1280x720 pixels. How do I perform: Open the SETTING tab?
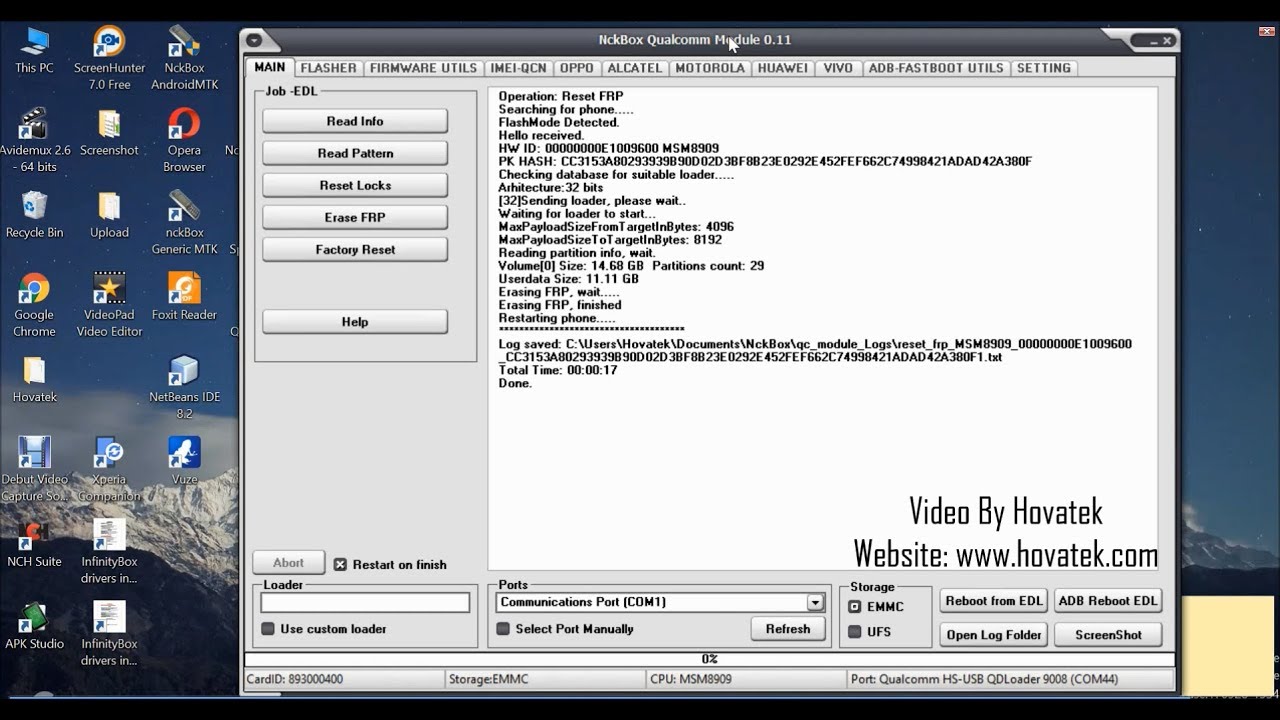point(1044,68)
